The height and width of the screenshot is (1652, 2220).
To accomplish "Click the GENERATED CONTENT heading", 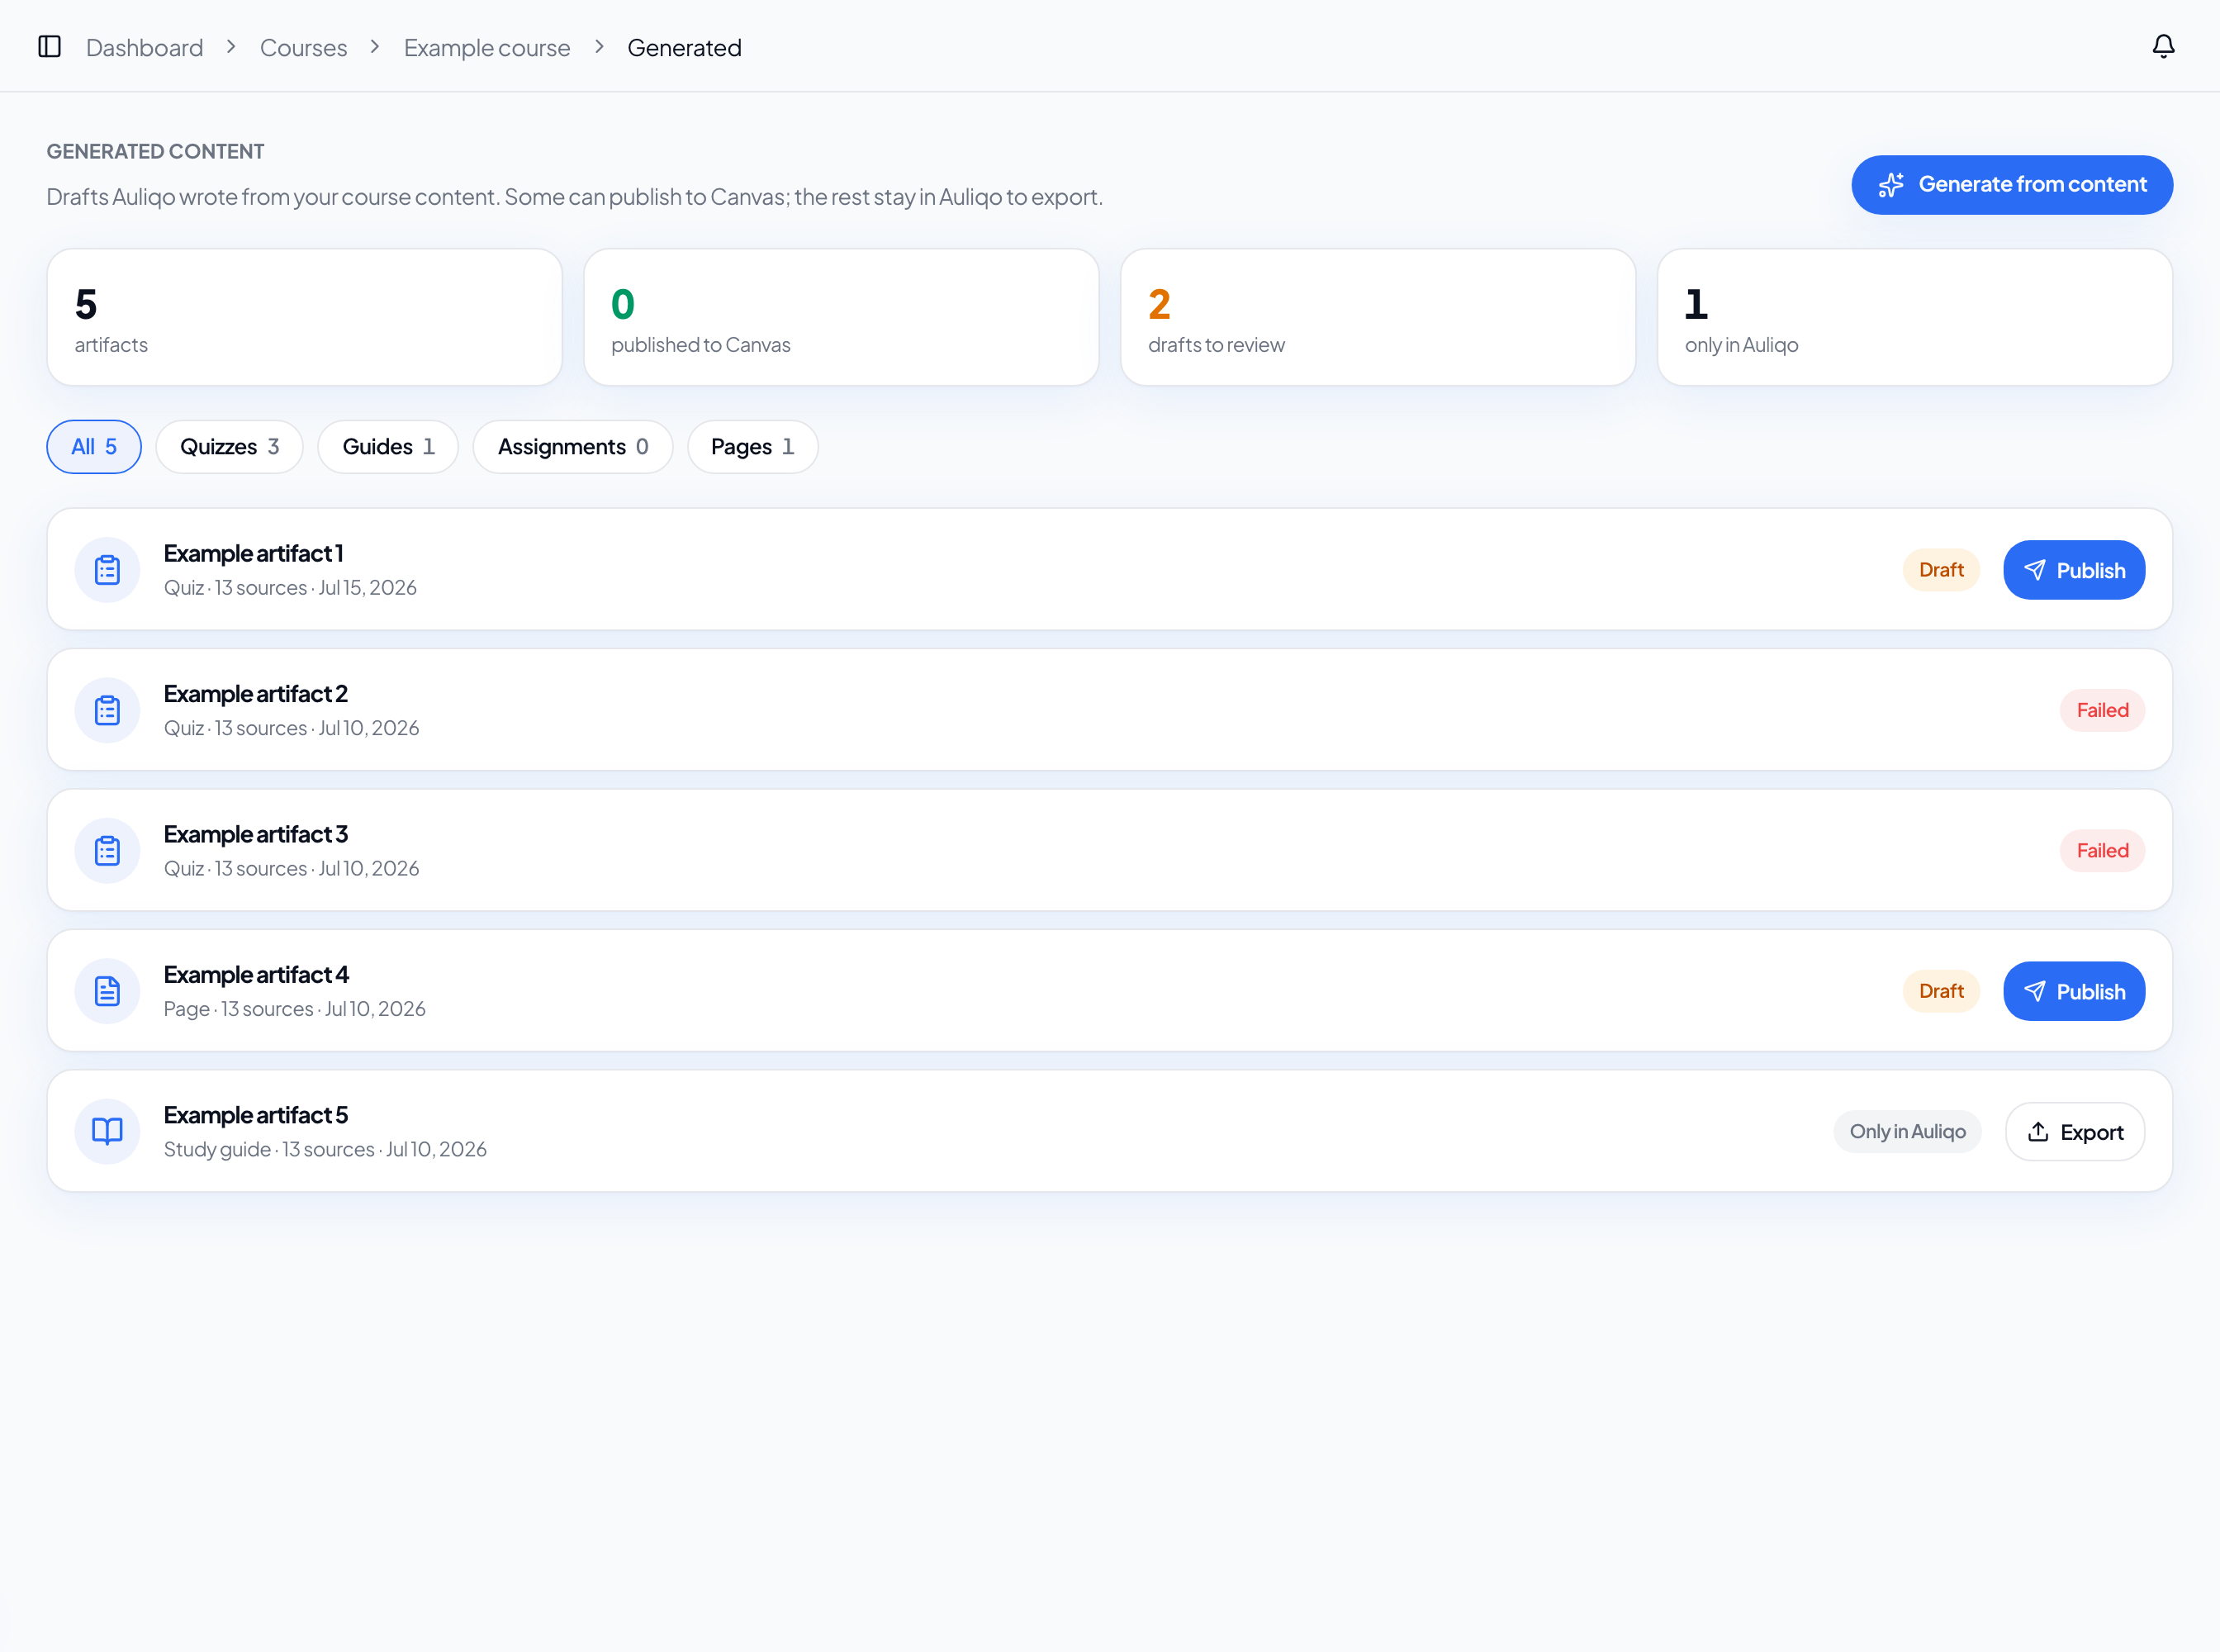I will coord(155,152).
